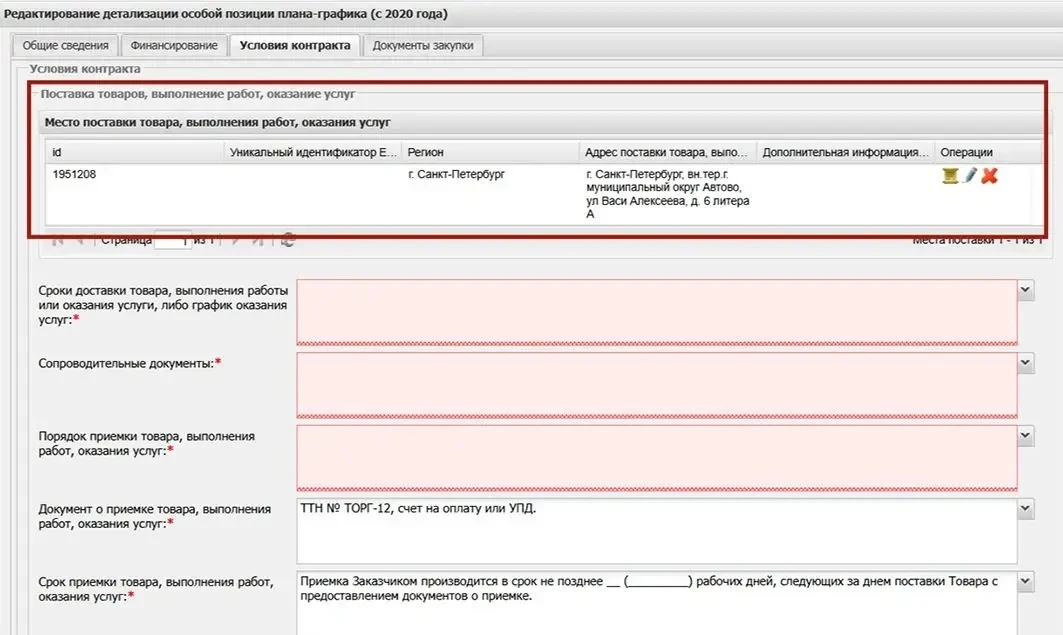Click the Срок приемки товара text area
The width and height of the screenshot is (1063, 635).
point(657,603)
